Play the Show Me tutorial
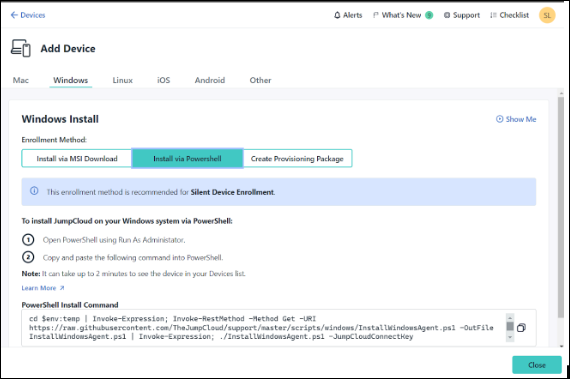The image size is (570, 379). point(516,119)
